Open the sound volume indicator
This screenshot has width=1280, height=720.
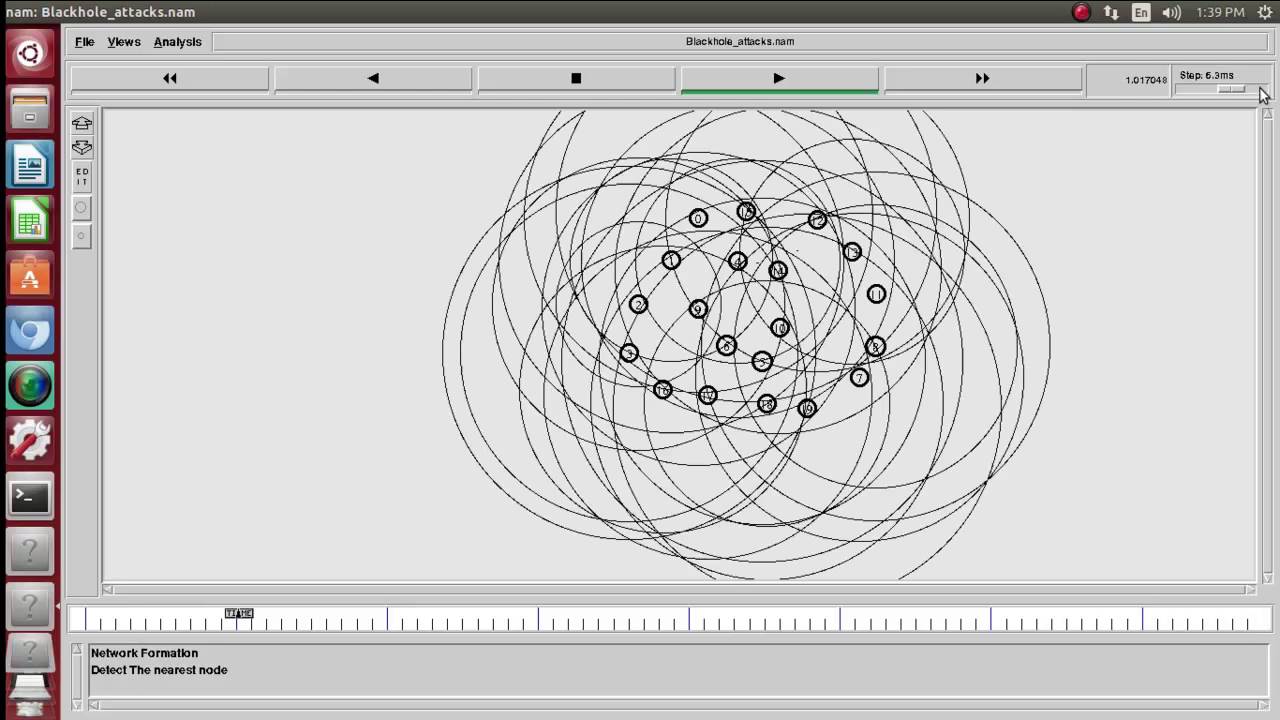1172,12
